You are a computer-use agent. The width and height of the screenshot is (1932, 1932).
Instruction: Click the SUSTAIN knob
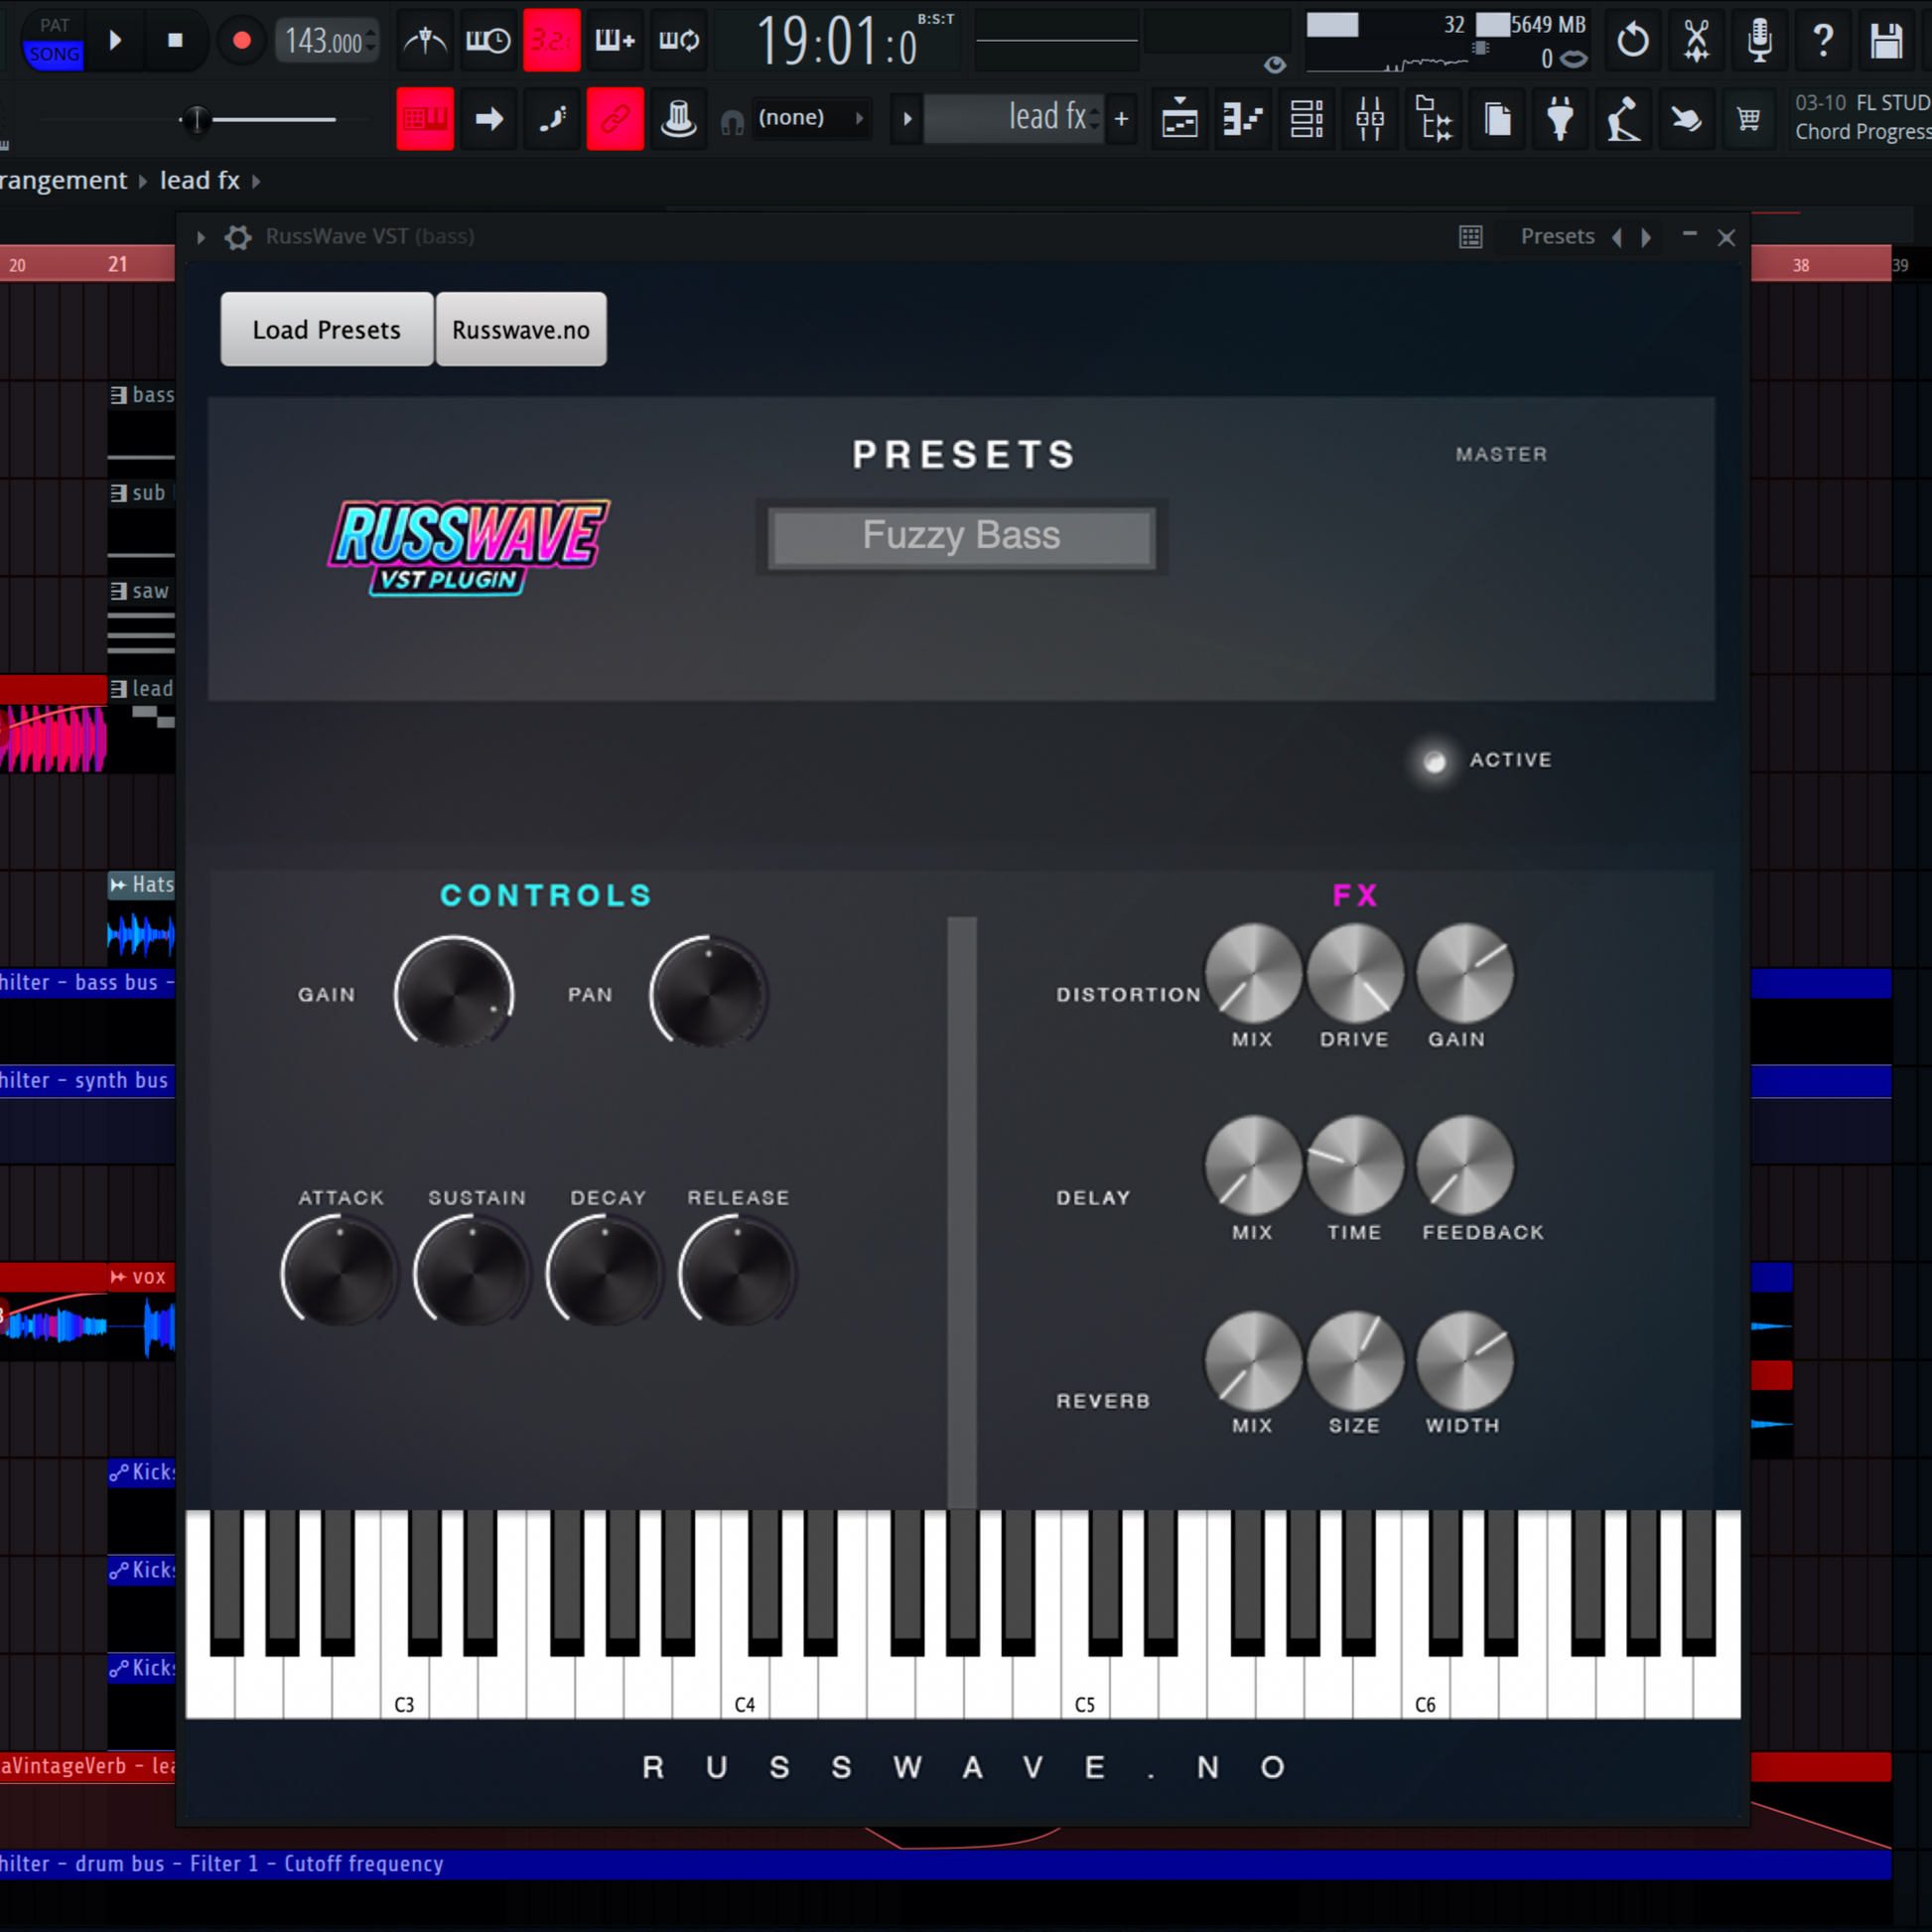(x=473, y=1271)
